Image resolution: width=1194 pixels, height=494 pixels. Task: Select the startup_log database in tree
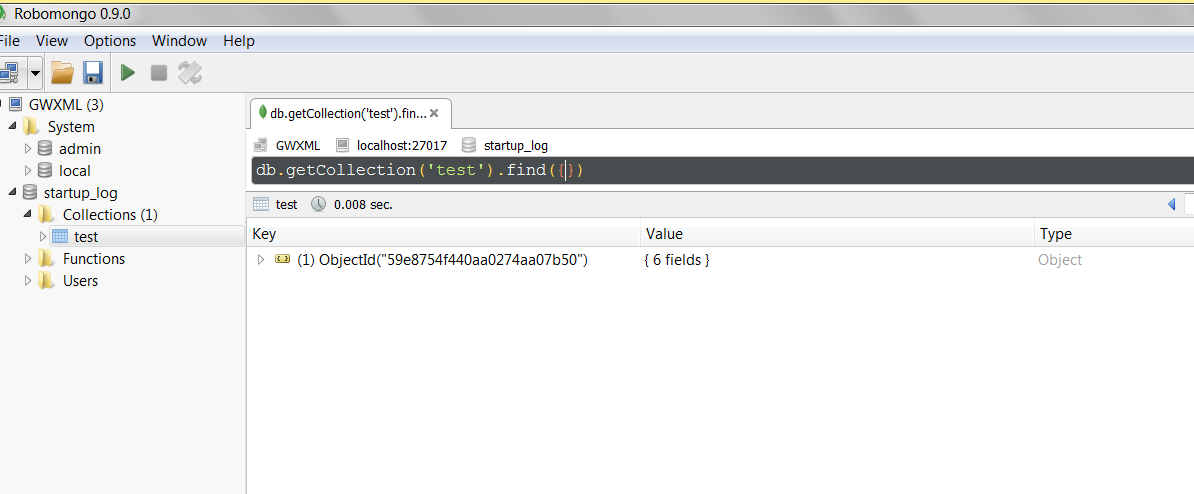pos(81,193)
